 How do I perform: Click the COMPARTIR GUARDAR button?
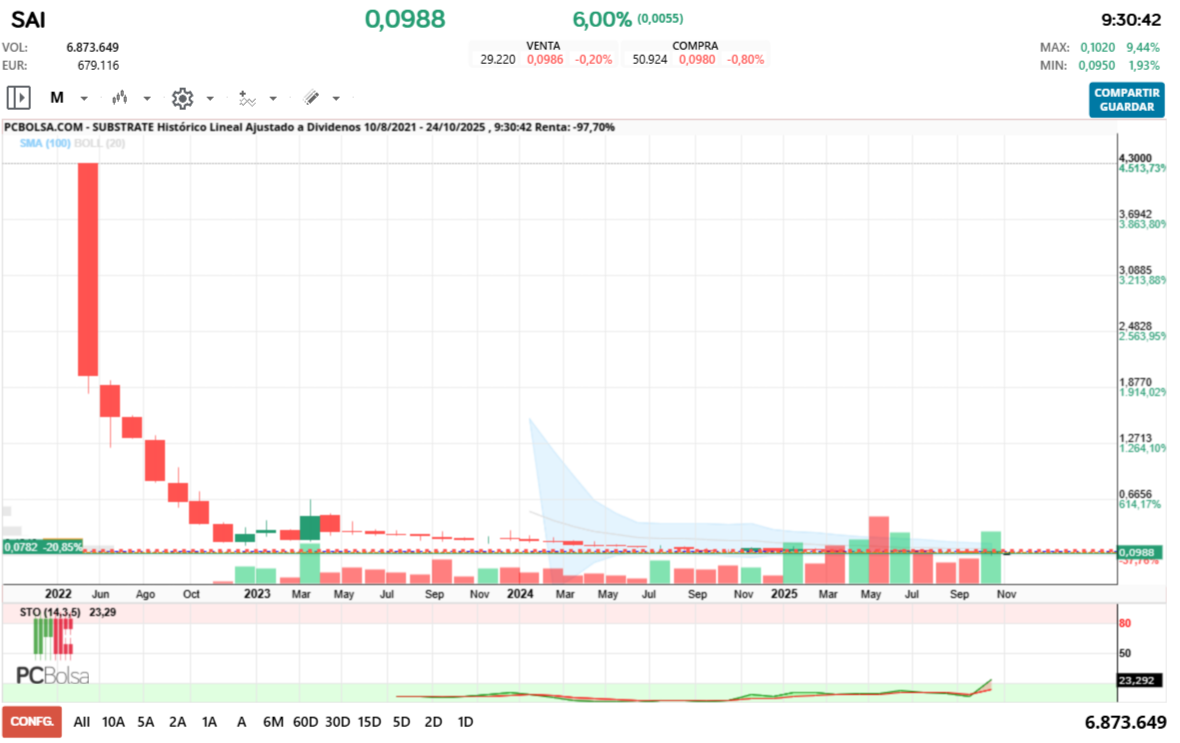click(x=1127, y=99)
